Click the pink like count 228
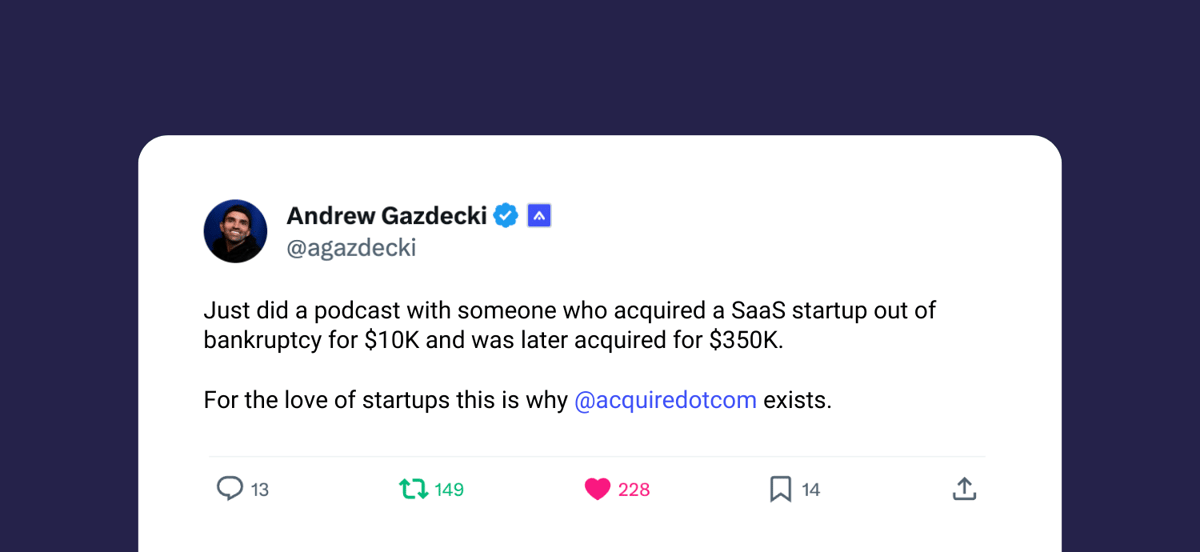The height and width of the screenshot is (552, 1200). point(634,490)
